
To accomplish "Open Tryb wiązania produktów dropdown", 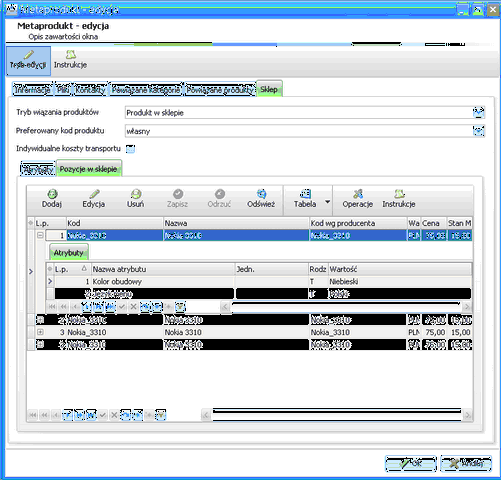I will pos(479,113).
